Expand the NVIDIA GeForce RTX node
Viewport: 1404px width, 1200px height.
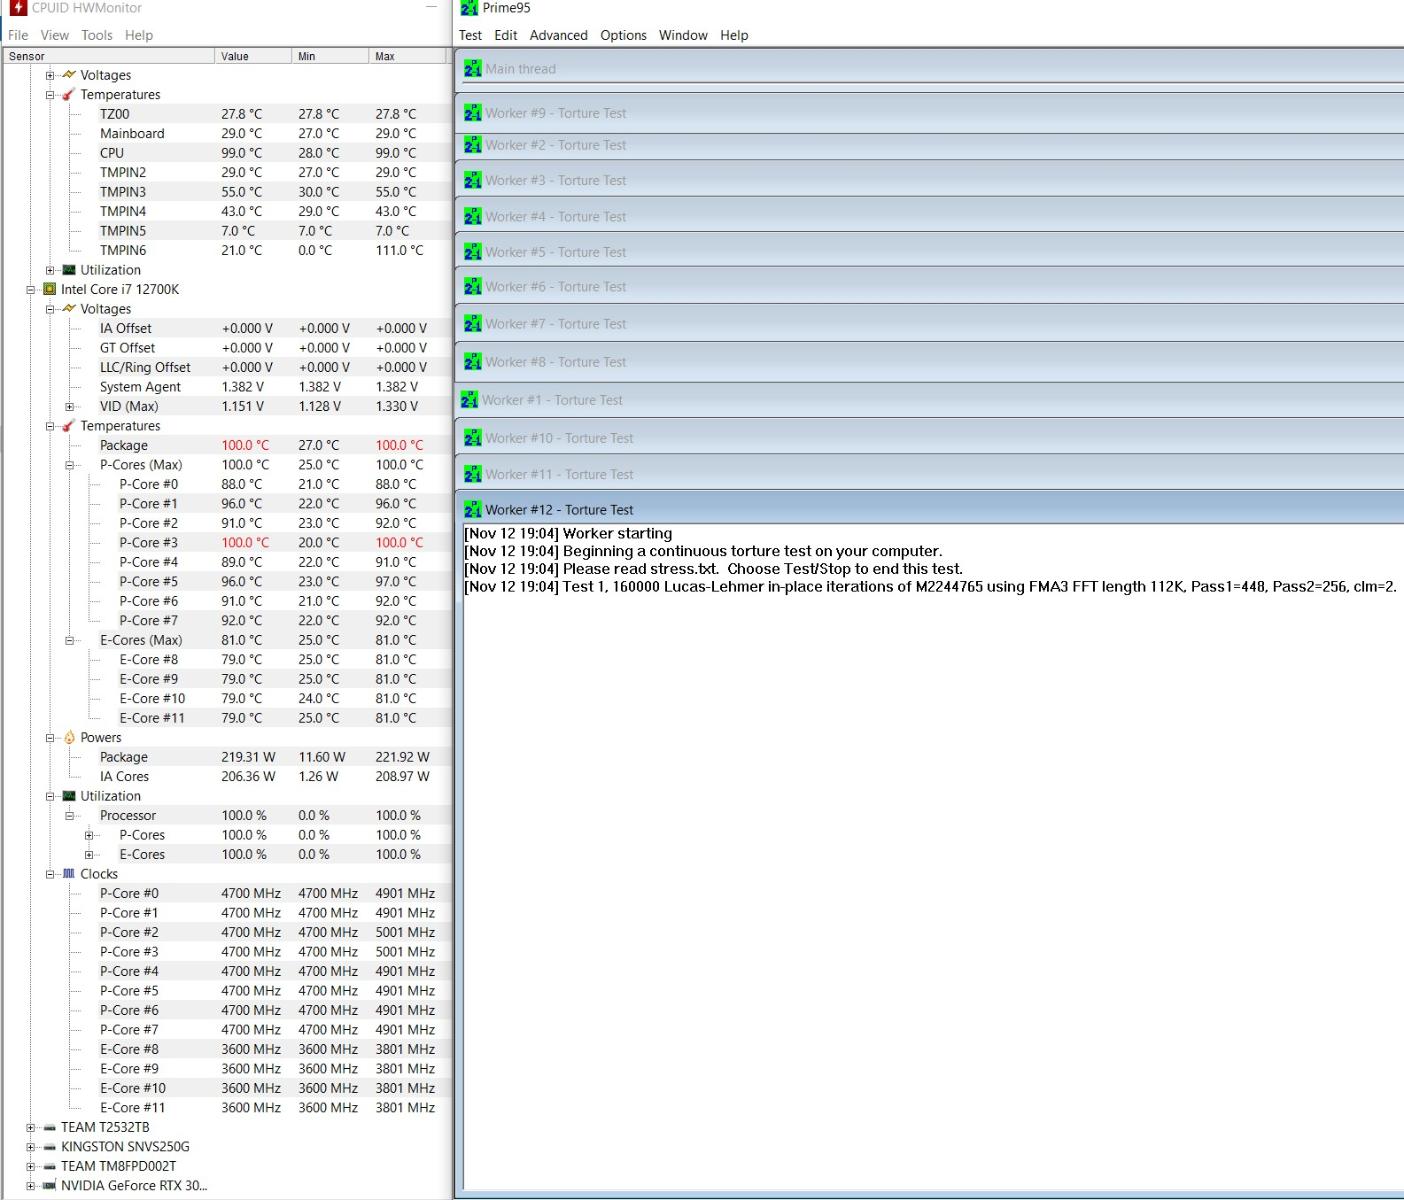30,1187
